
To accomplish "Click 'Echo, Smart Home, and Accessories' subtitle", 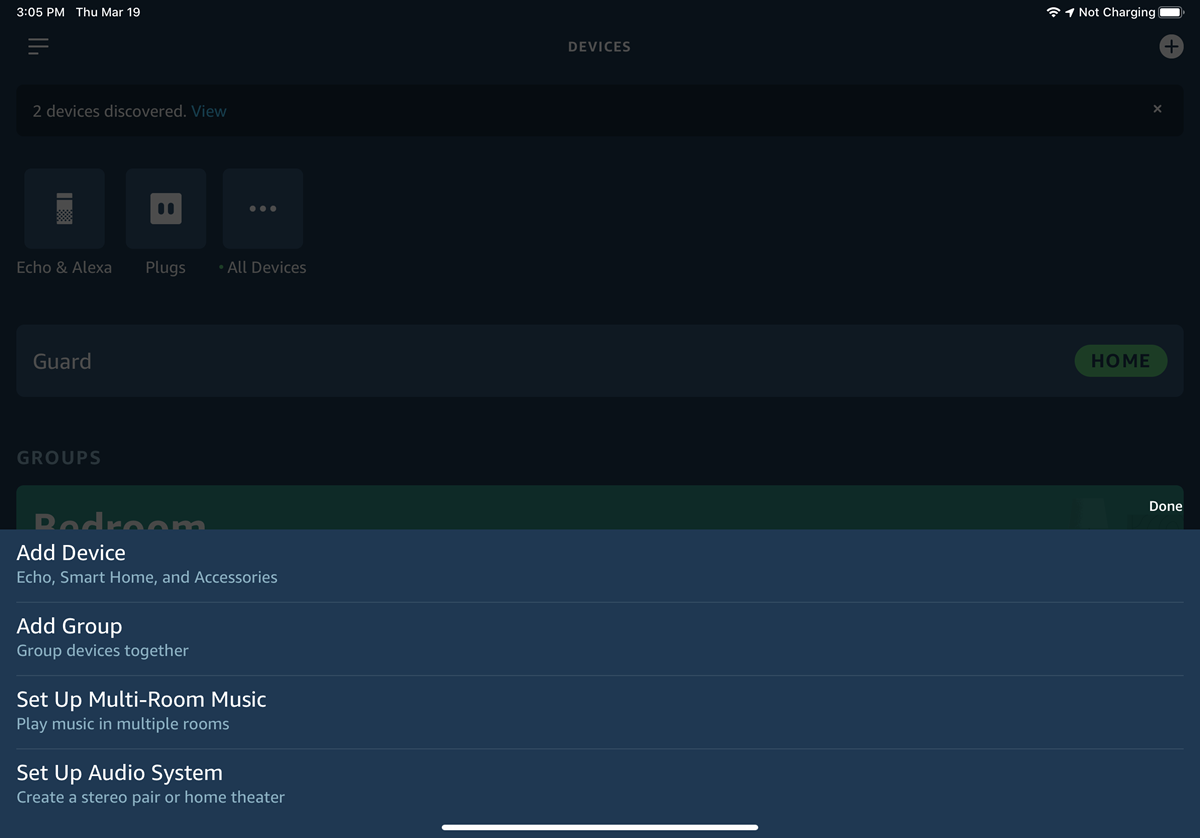I will coord(147,577).
